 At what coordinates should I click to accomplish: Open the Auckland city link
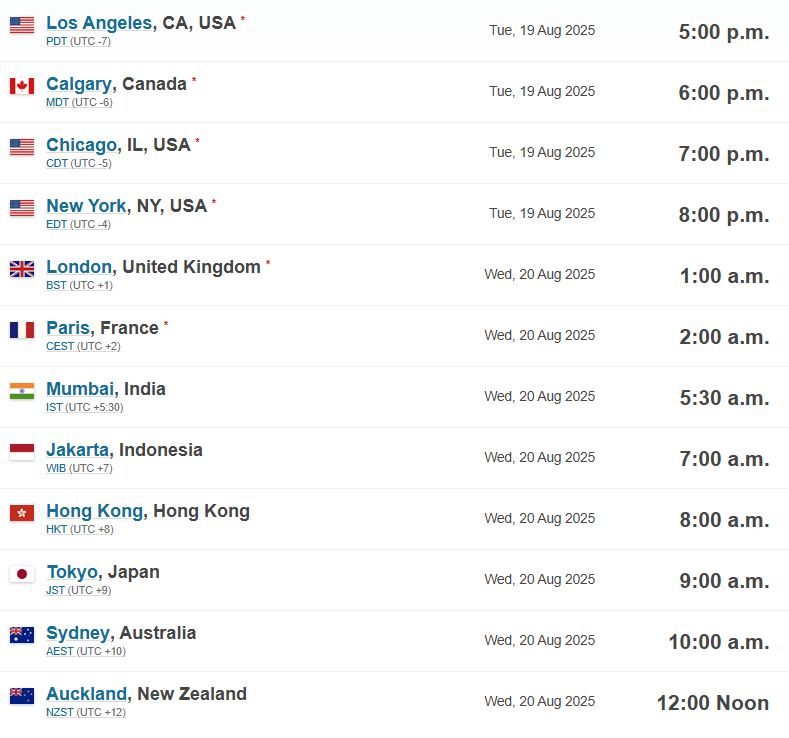coord(87,694)
